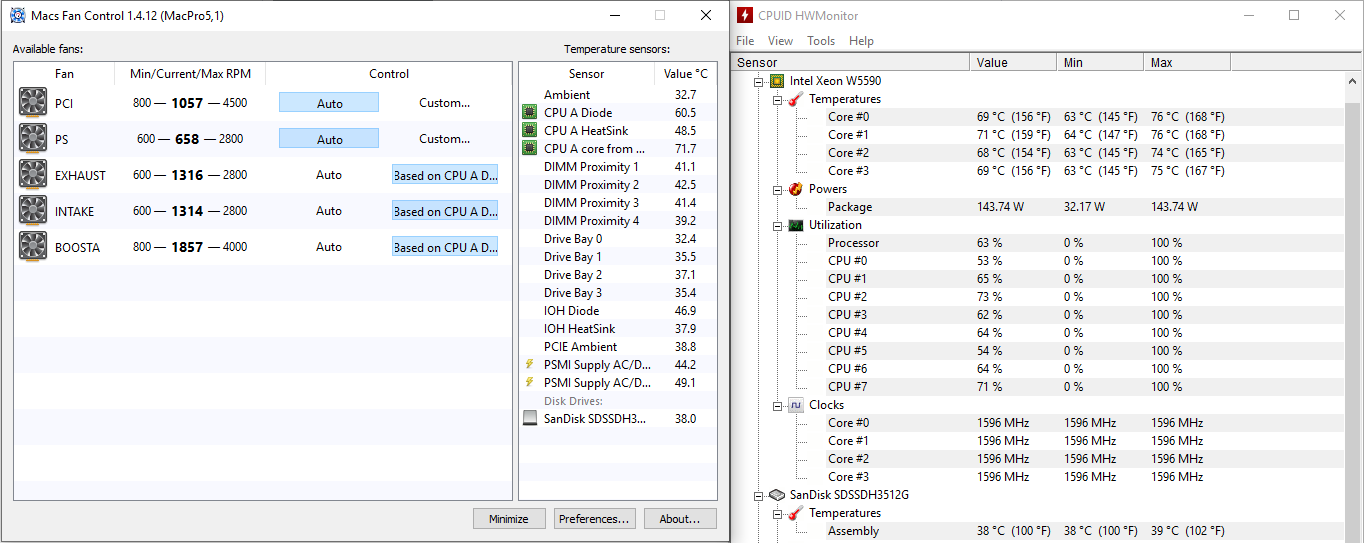Select the Processor utilization row

pyautogui.click(x=1039, y=242)
